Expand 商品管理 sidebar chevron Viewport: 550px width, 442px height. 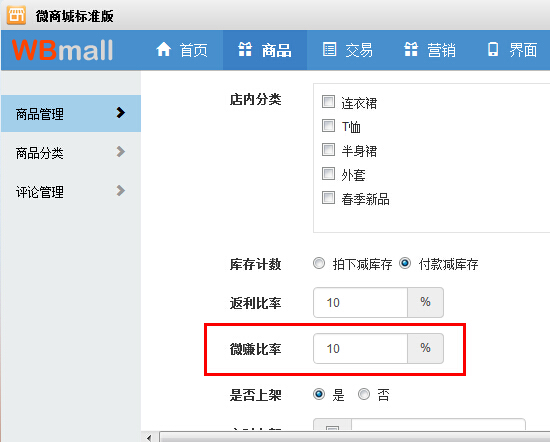(x=120, y=113)
